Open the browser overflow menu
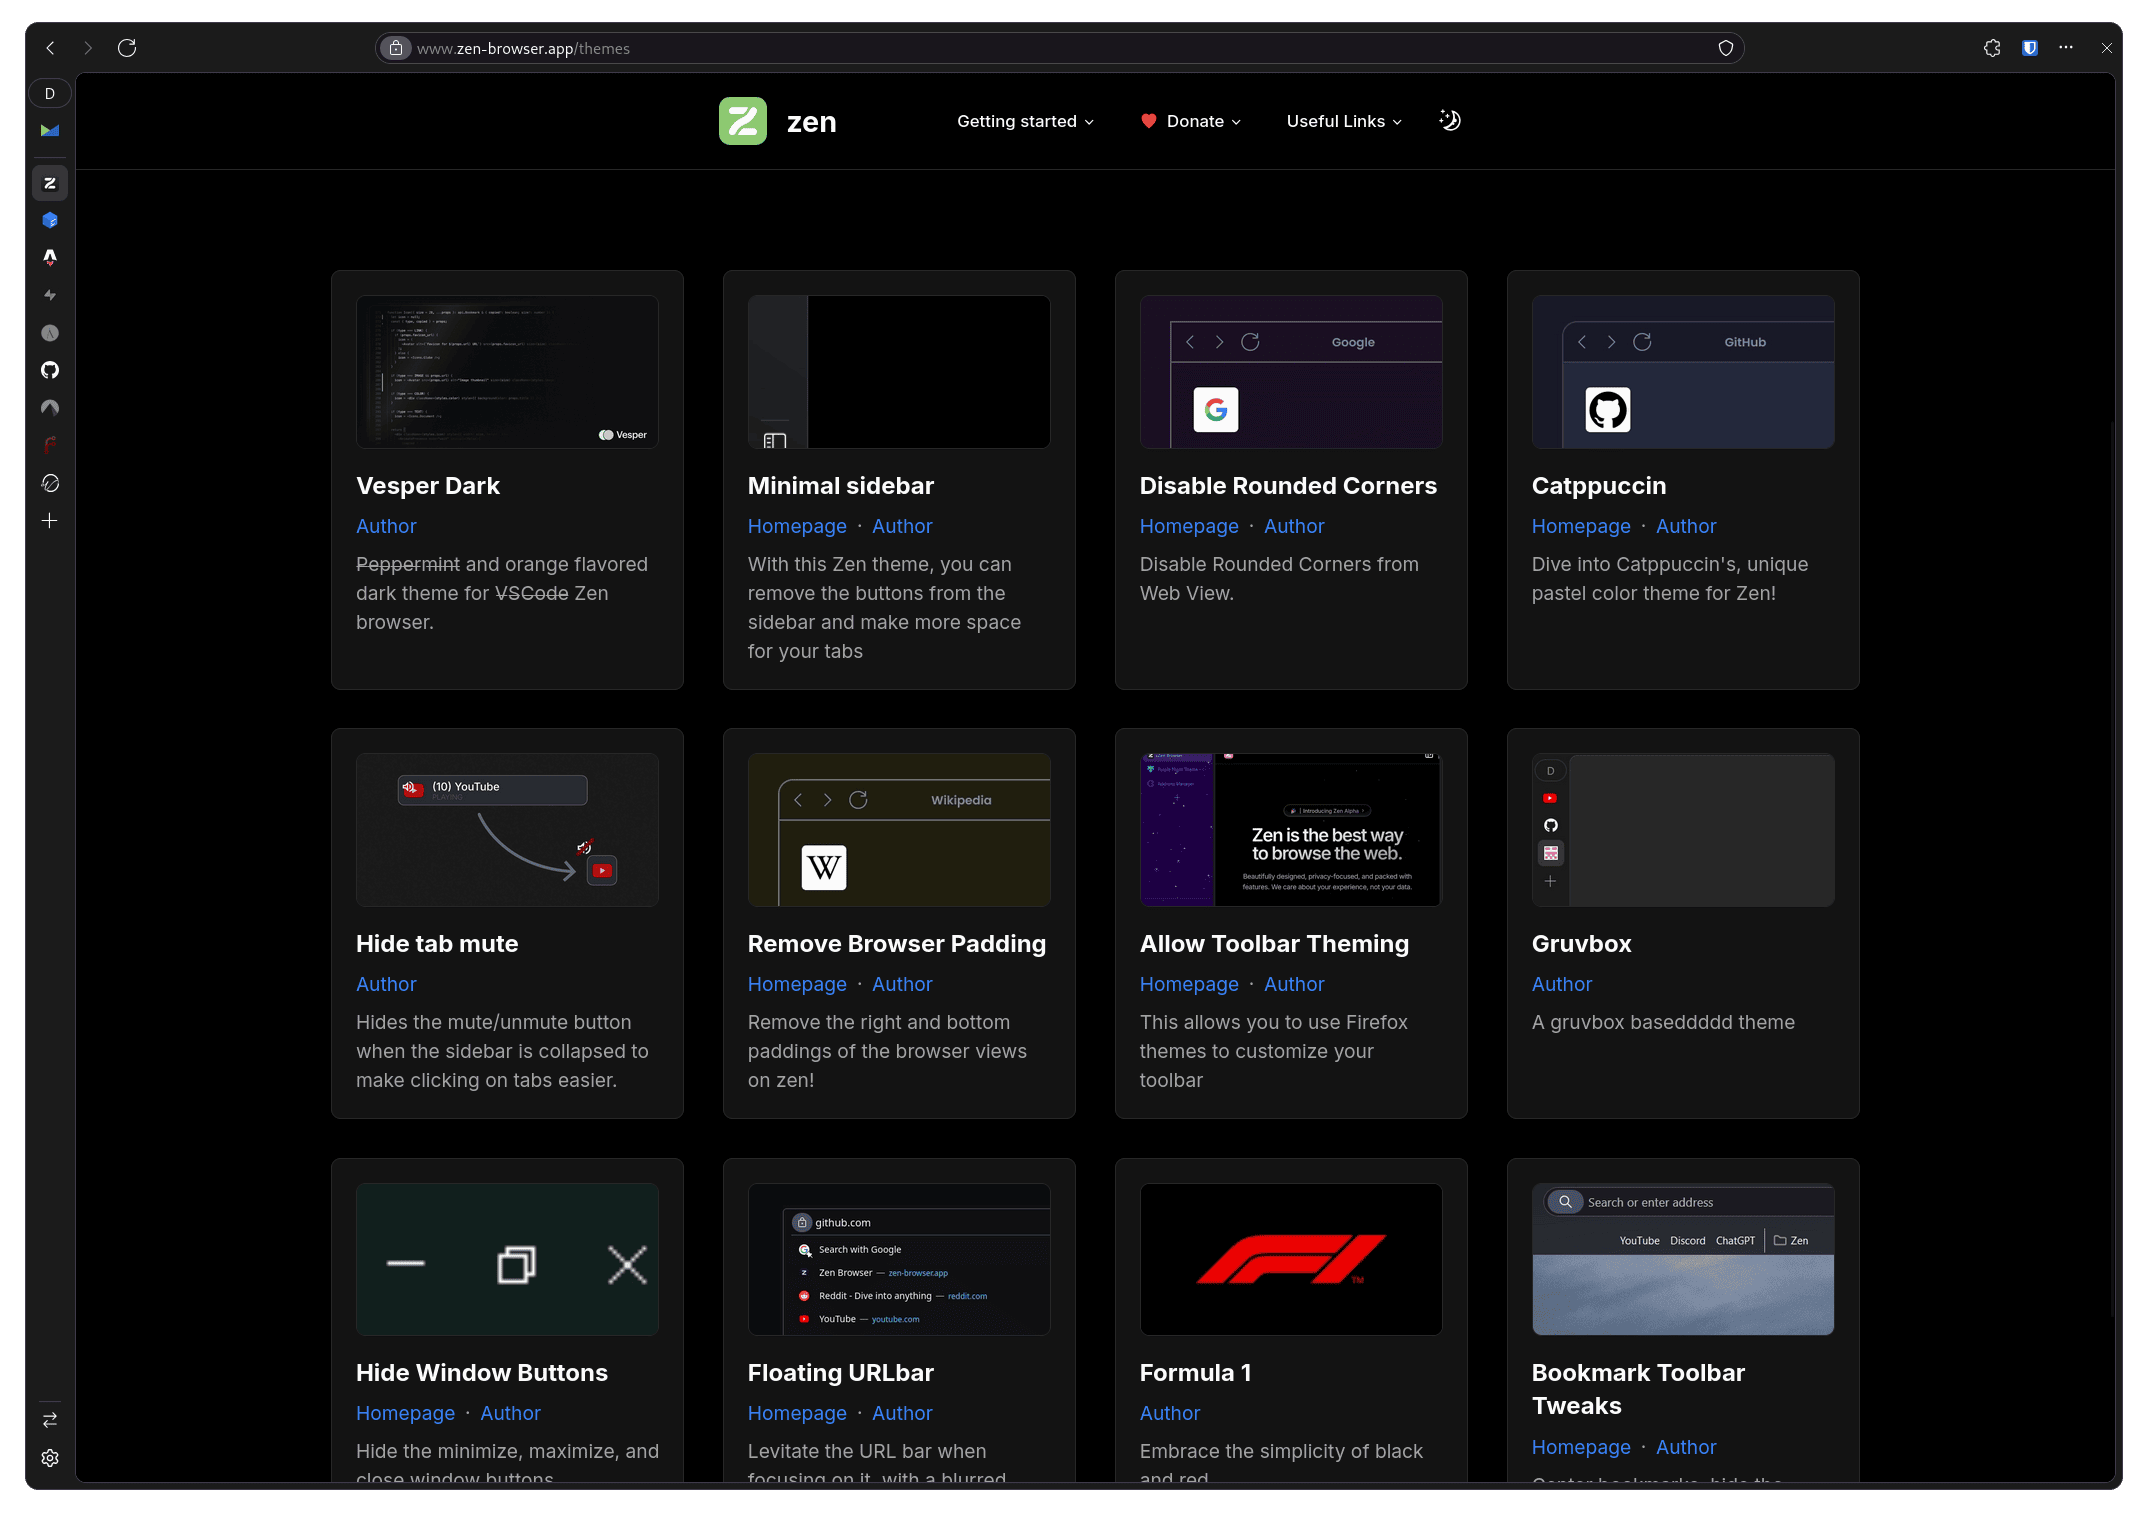This screenshot has width=2148, height=1518. tap(2066, 47)
